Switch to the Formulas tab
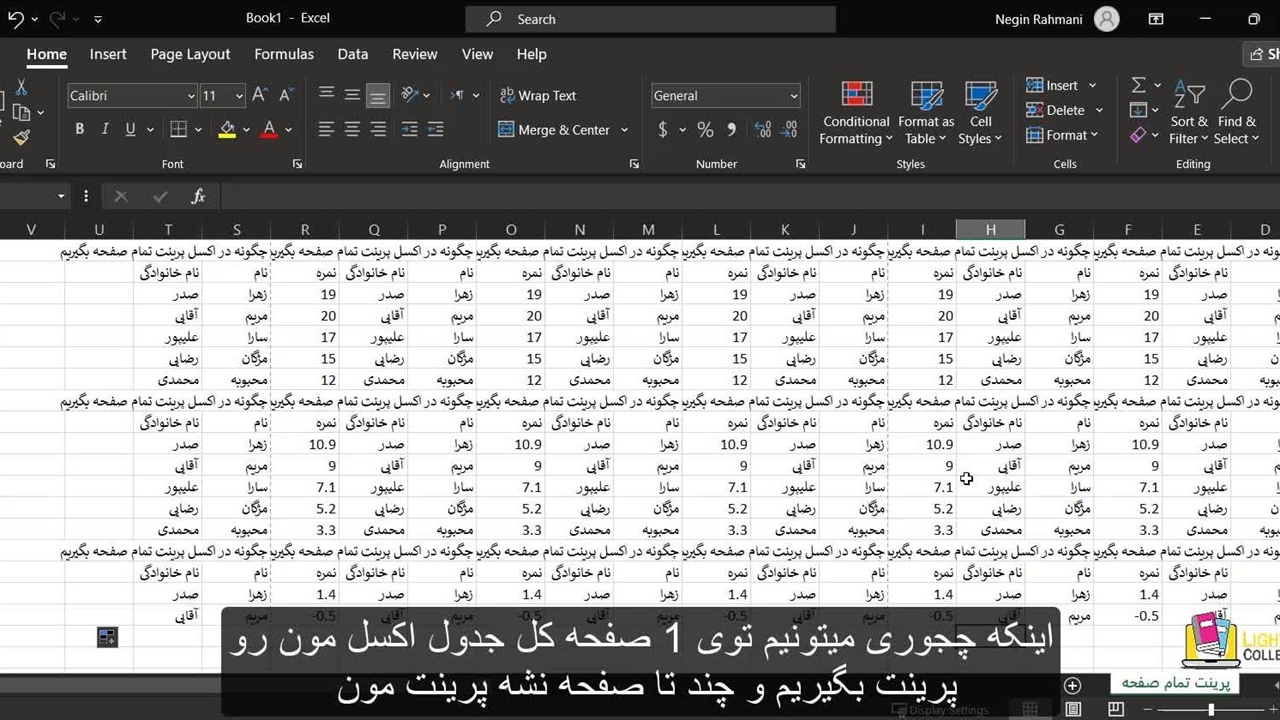This screenshot has width=1280, height=720. [284, 54]
